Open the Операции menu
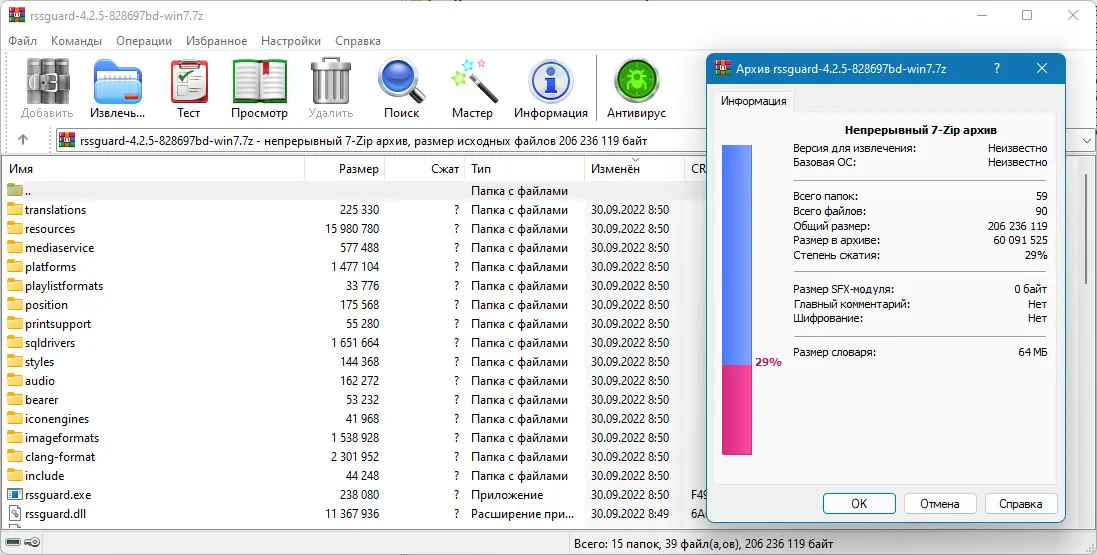 (x=144, y=41)
